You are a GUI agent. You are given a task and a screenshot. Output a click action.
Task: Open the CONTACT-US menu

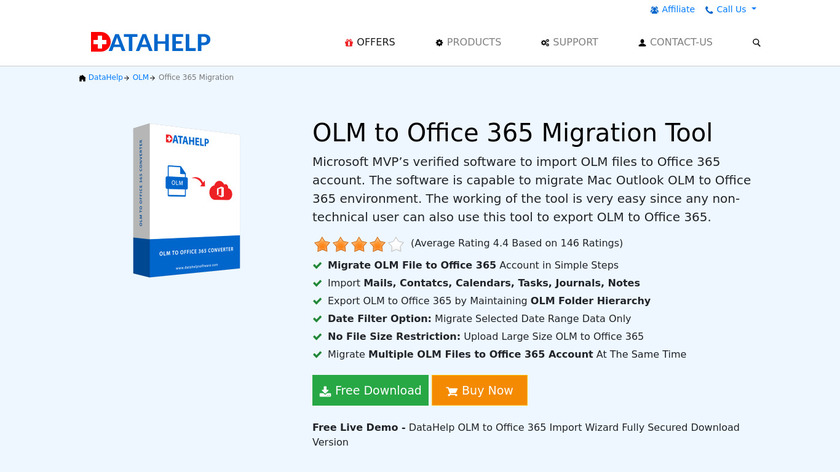point(675,42)
